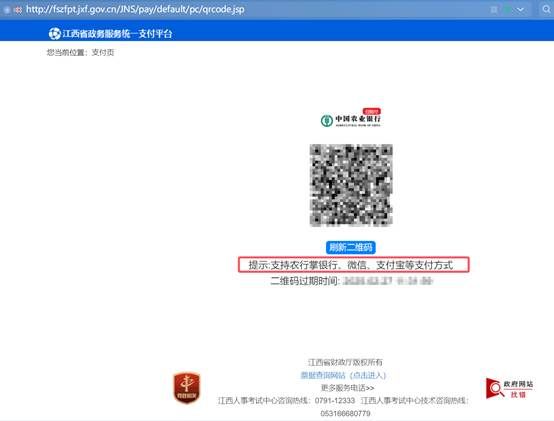Click the platform logo icon in blue header

[55, 34]
